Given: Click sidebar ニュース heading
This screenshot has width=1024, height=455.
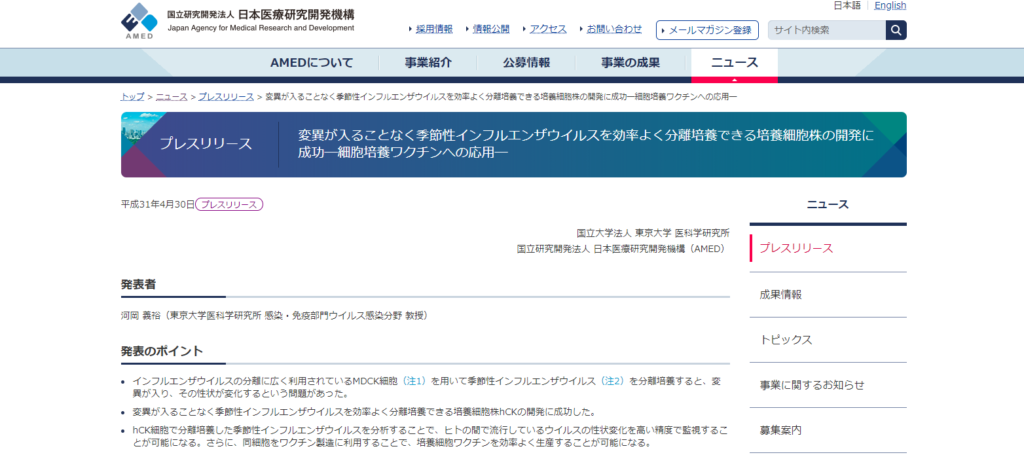Looking at the screenshot, I should click(827, 205).
